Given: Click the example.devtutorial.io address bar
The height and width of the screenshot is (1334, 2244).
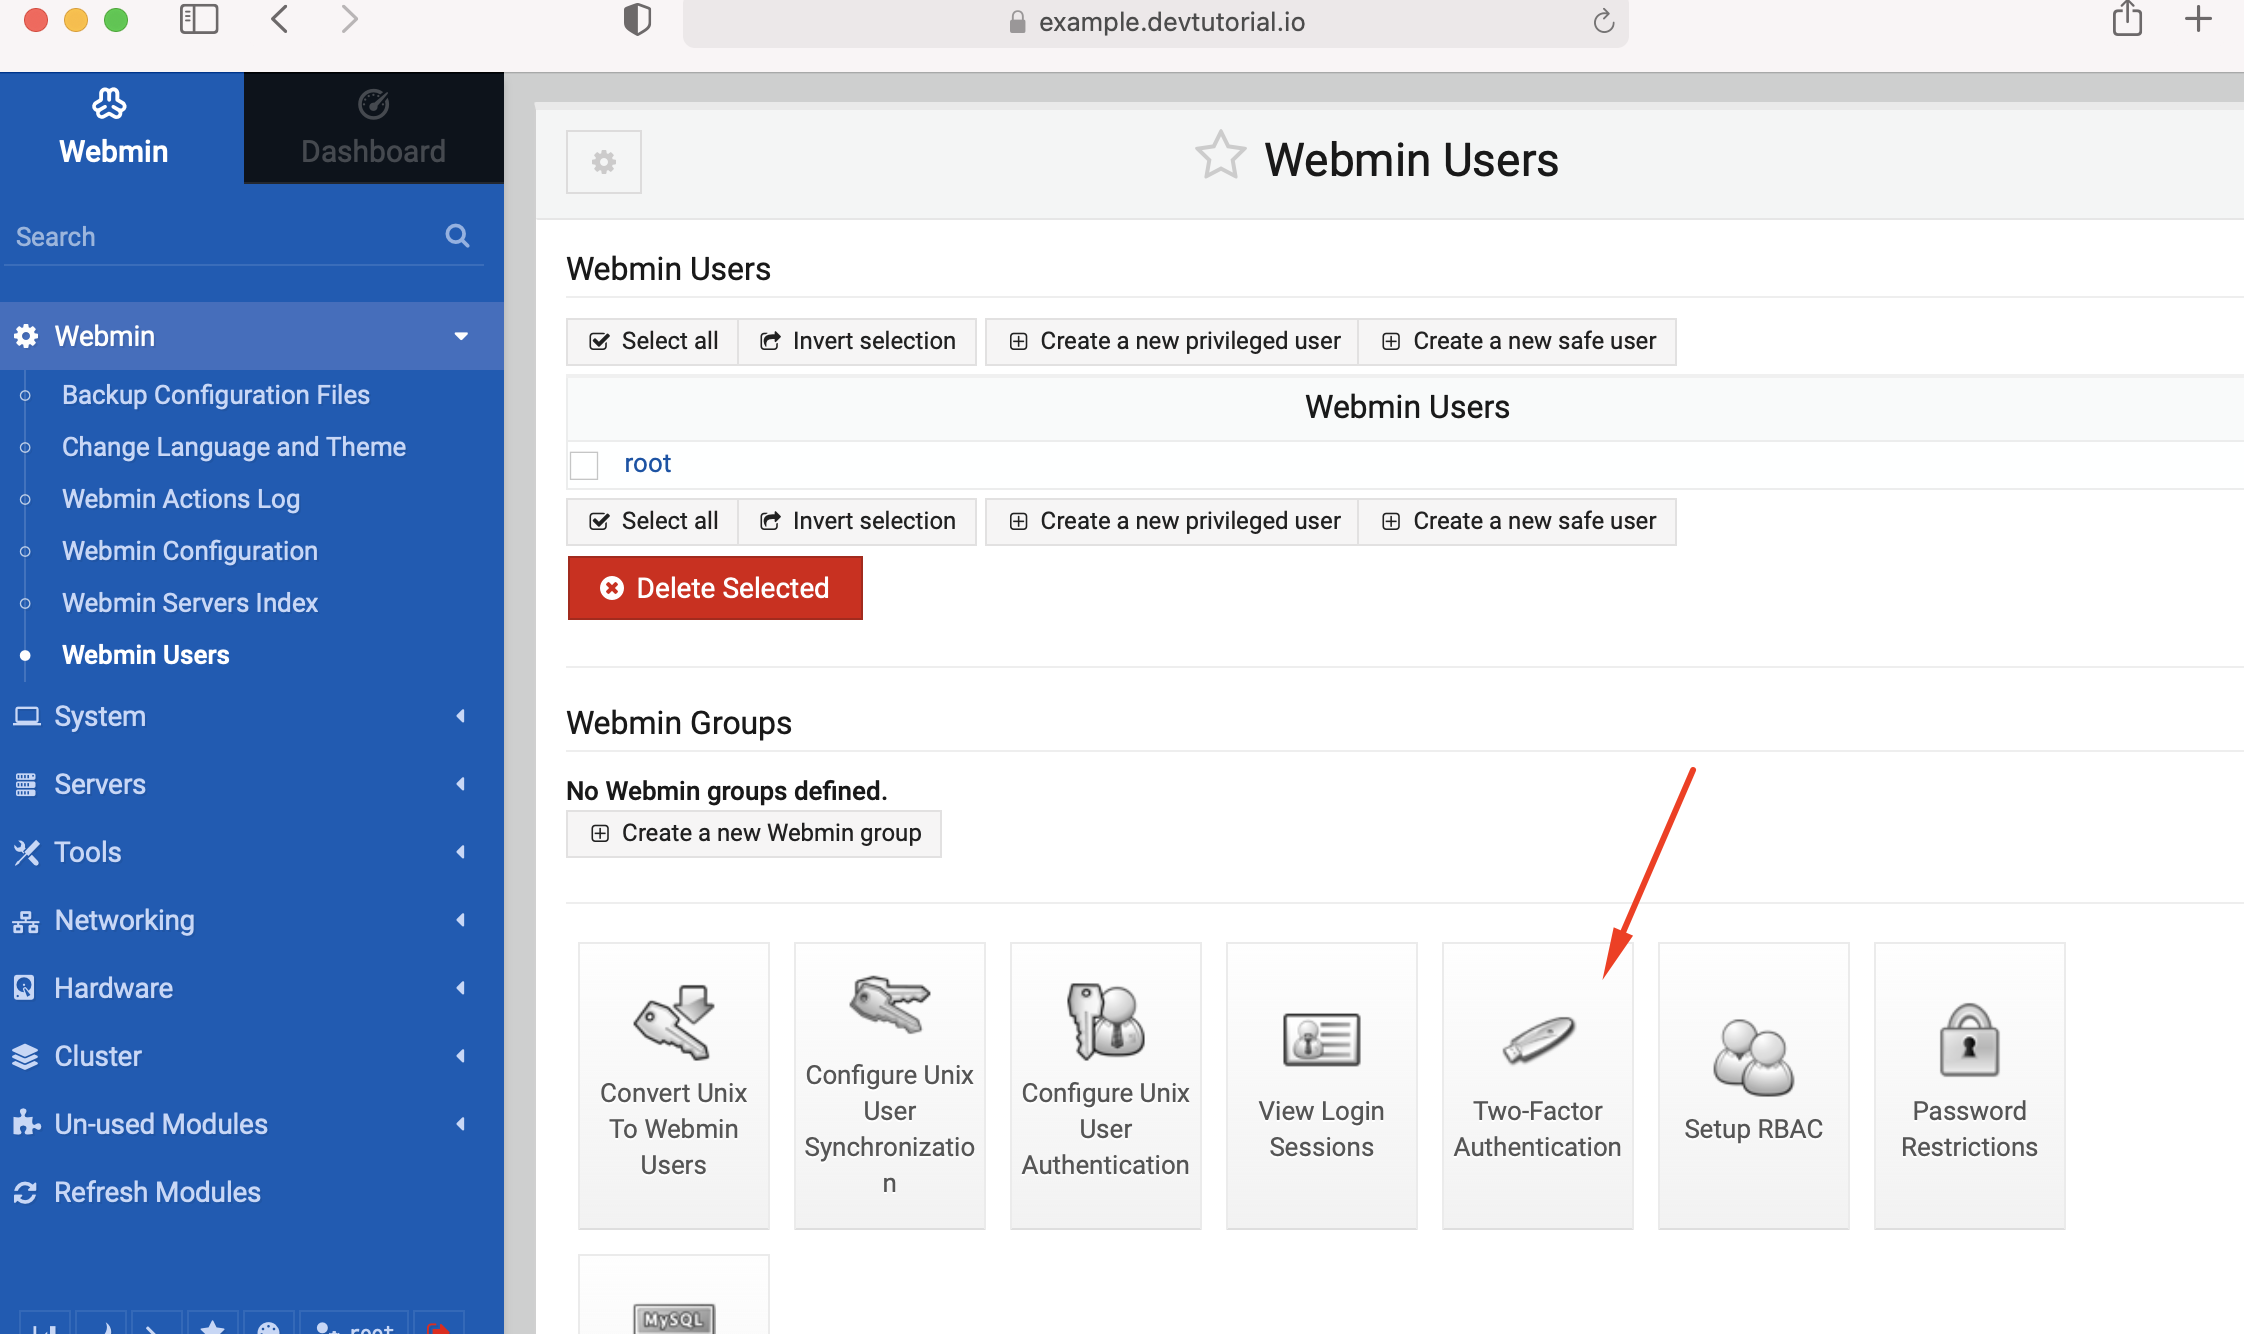Looking at the screenshot, I should [1155, 22].
